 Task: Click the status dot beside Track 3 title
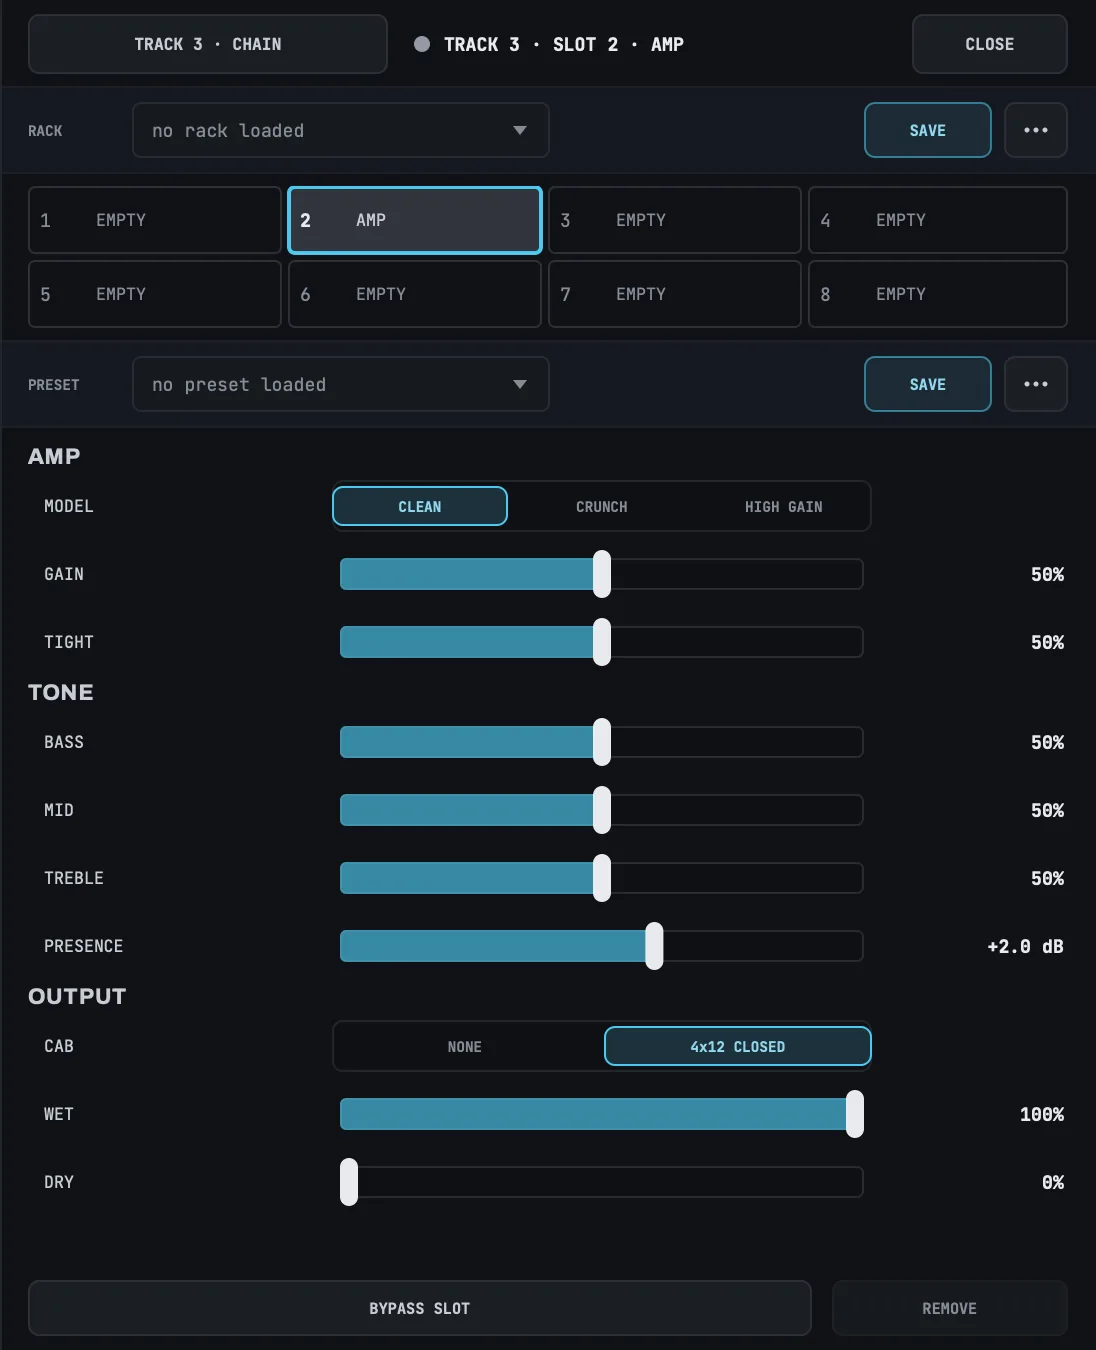(422, 44)
